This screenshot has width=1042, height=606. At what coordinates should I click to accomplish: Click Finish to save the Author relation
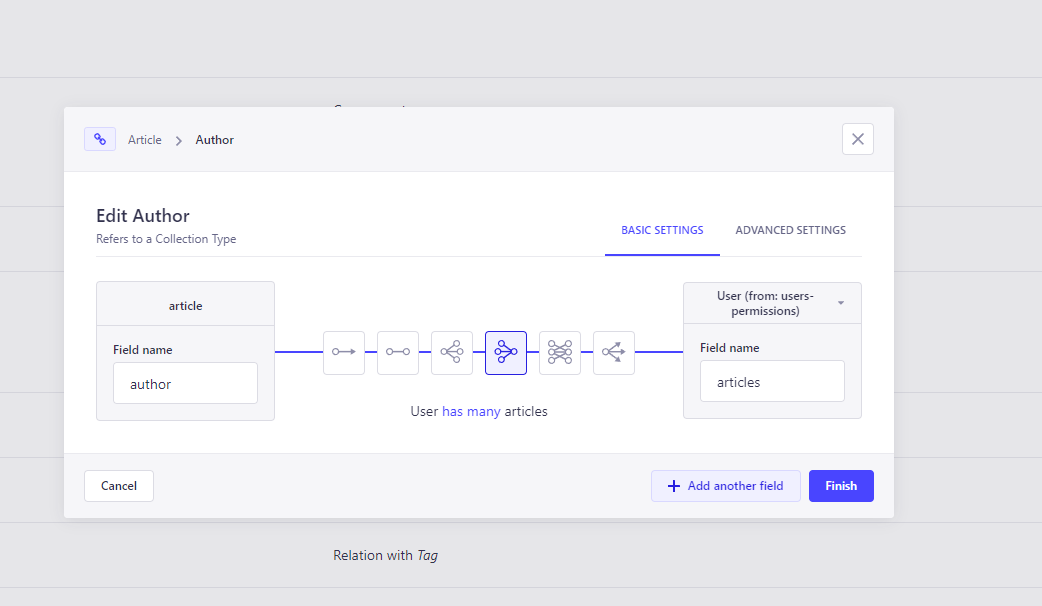(x=841, y=486)
